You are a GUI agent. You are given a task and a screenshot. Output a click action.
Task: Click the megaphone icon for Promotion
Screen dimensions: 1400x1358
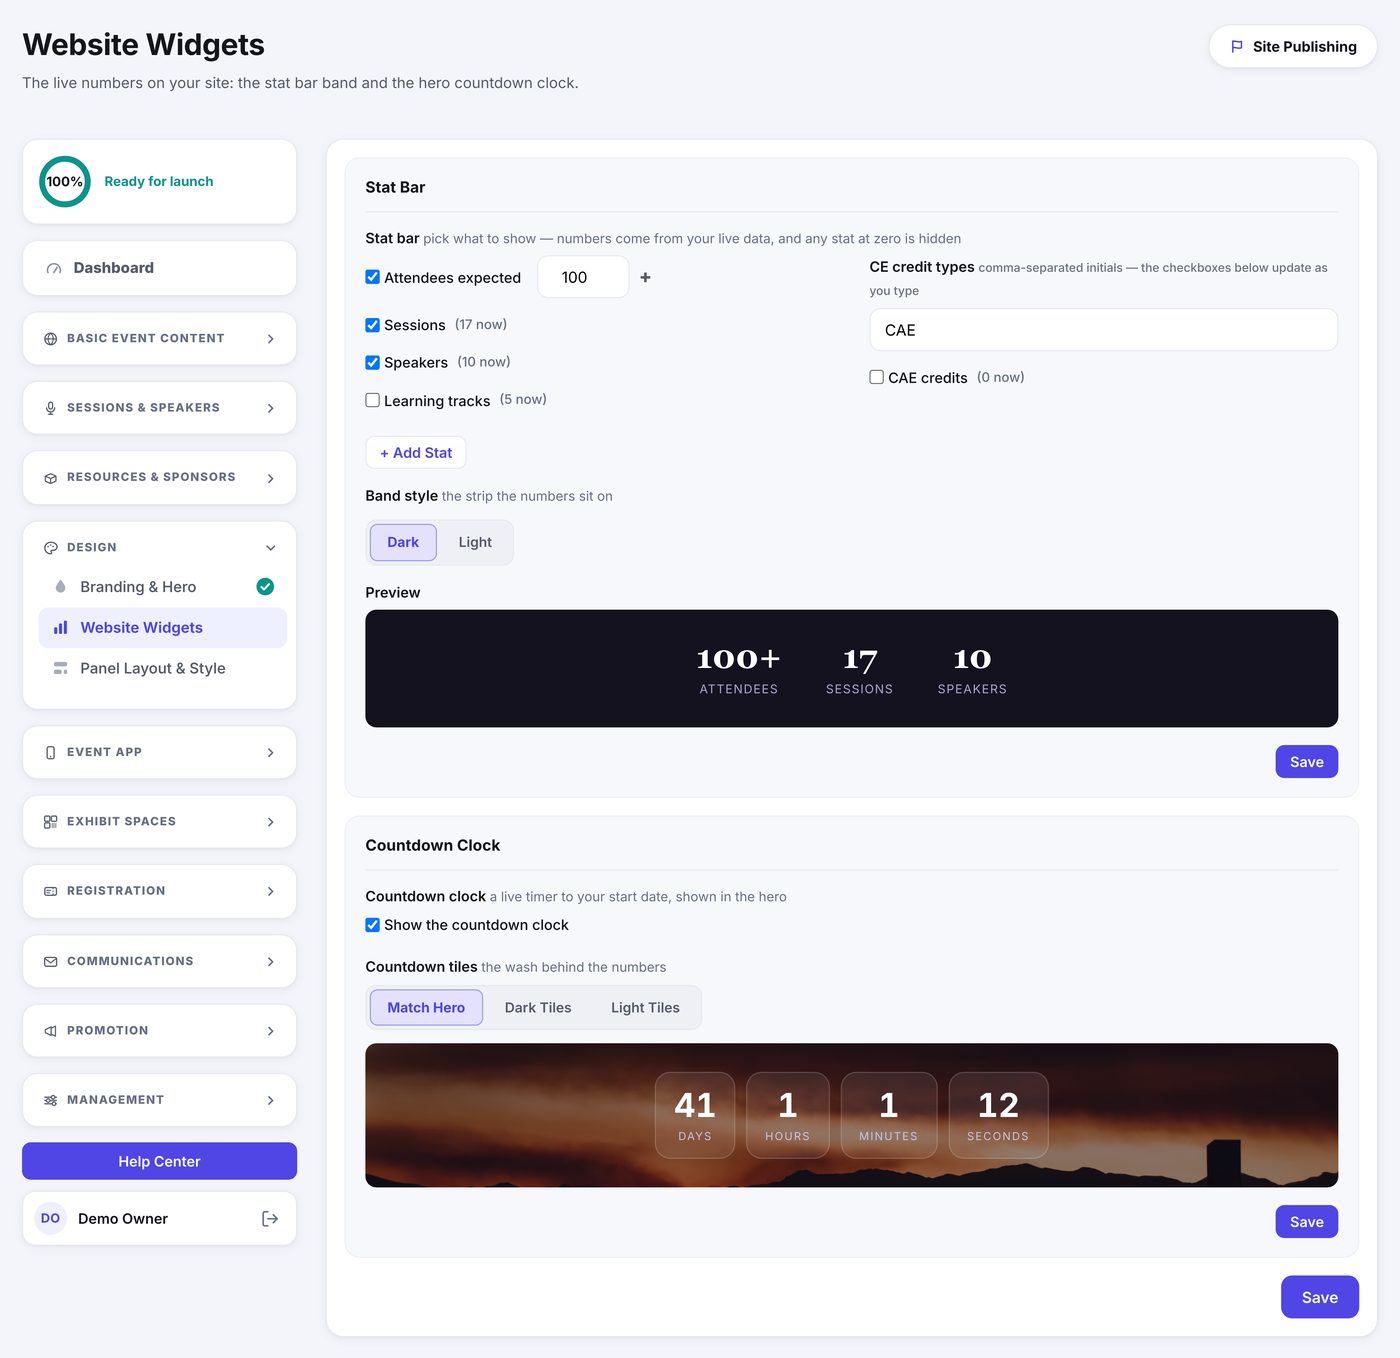(50, 1031)
